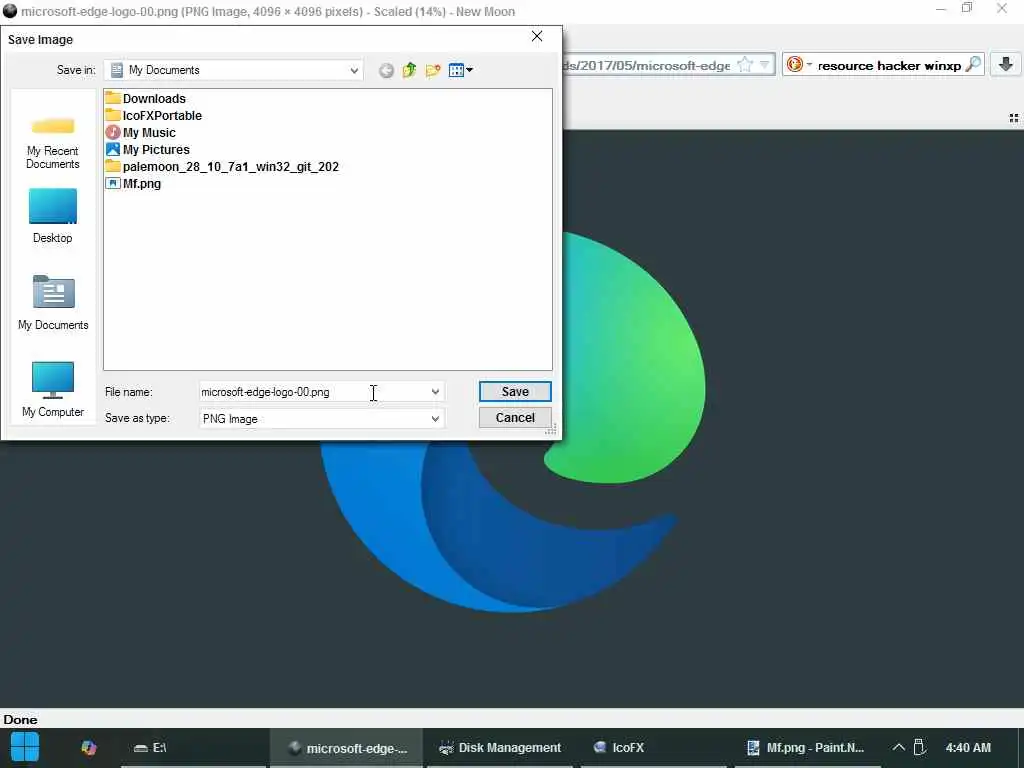Image resolution: width=1024 pixels, height=768 pixels.
Task: Select My Computer in the places bar
Action: [x=53, y=390]
